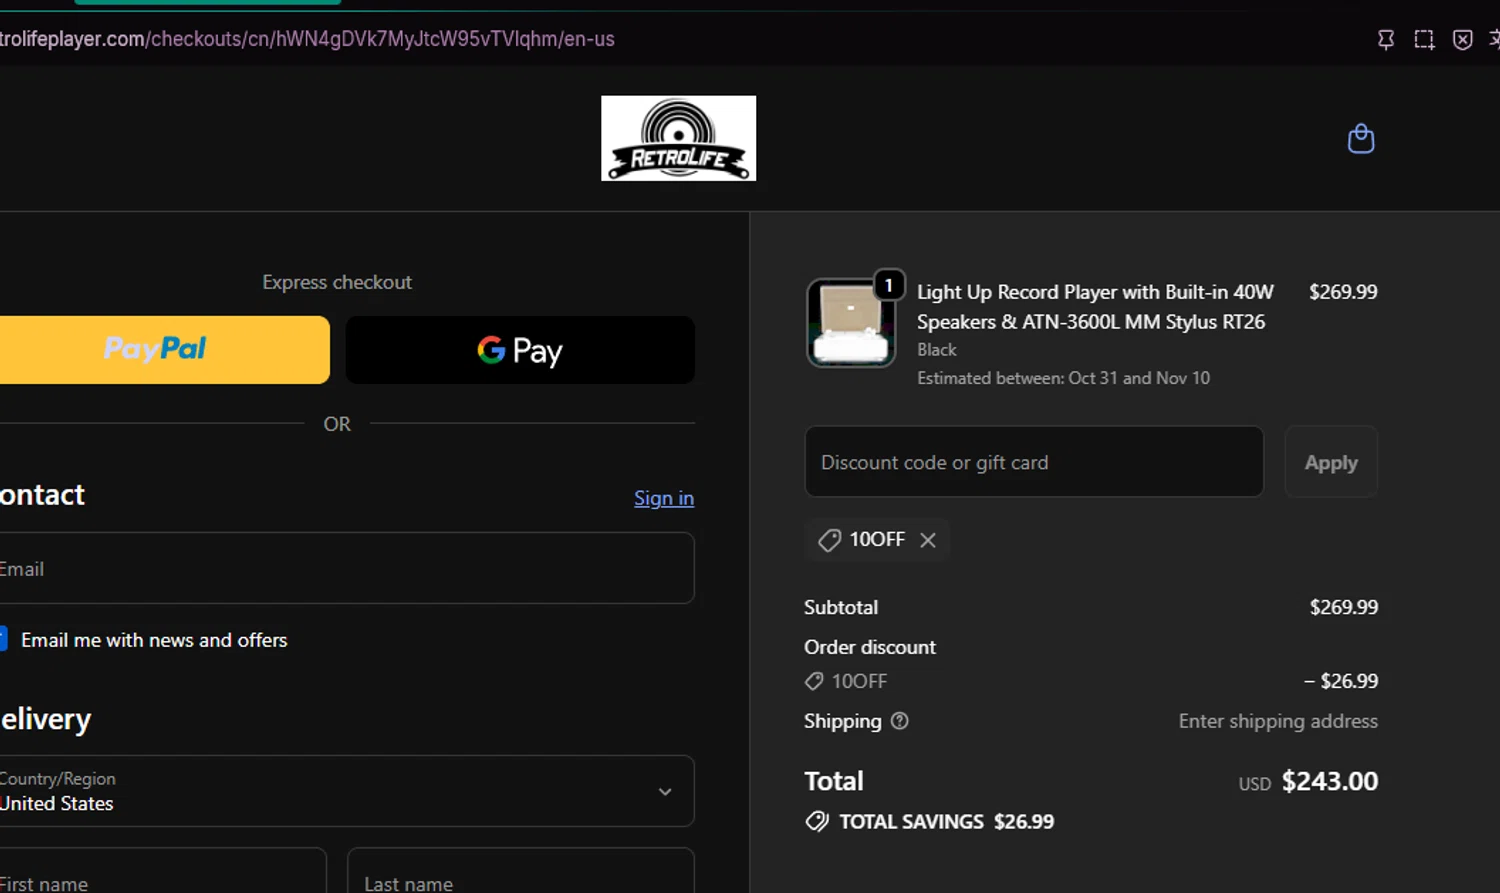Click the Shipping help question mark icon

coord(899,721)
